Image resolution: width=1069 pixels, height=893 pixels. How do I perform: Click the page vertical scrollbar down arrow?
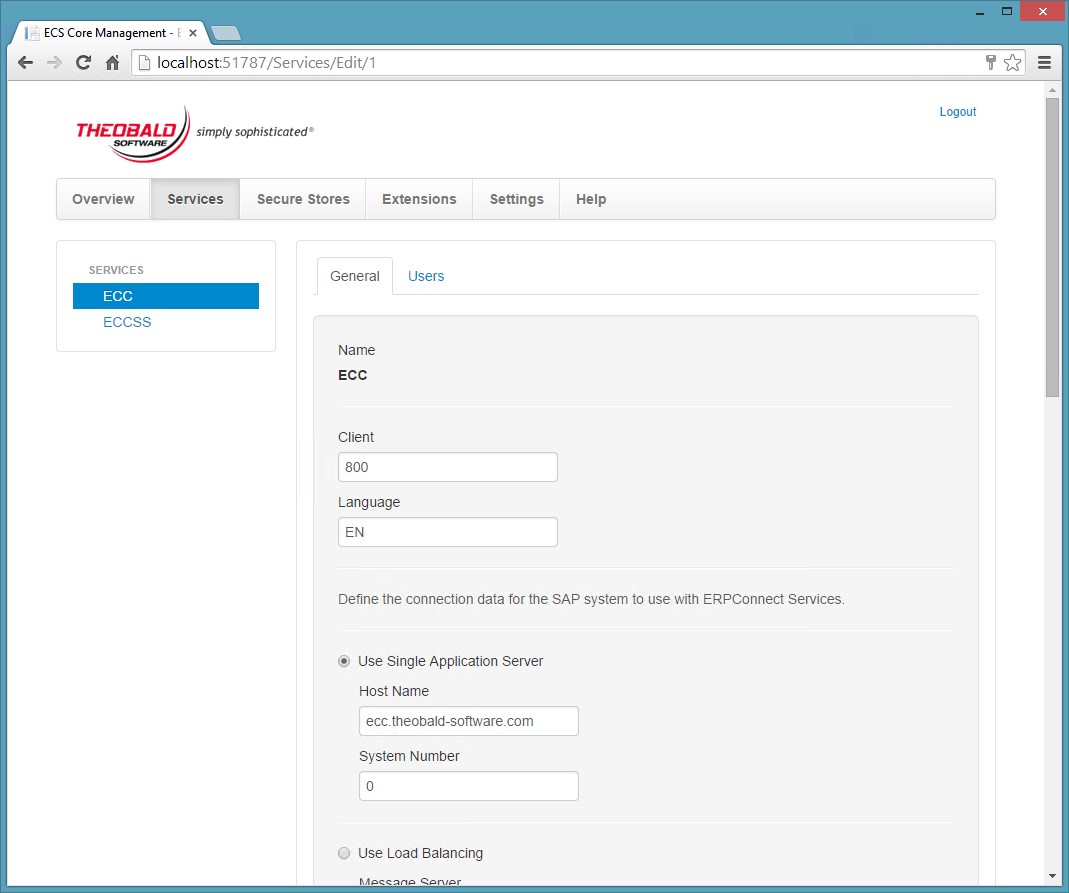(1052, 875)
